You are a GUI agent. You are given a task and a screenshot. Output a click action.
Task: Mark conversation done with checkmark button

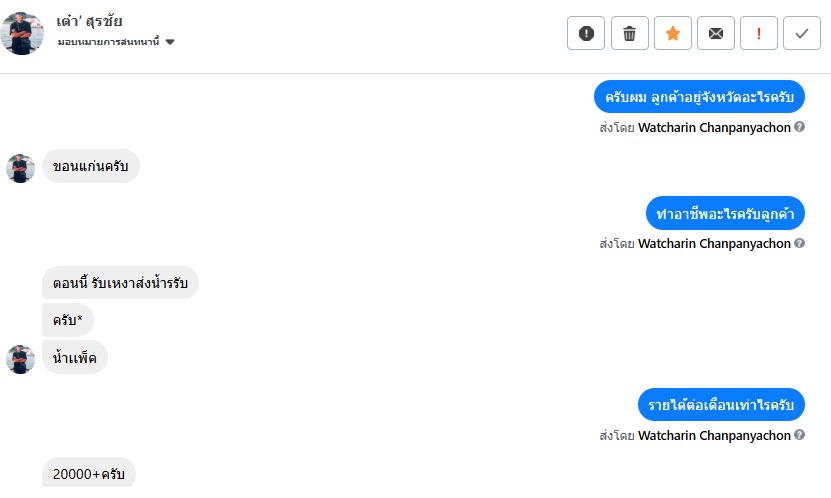(801, 33)
